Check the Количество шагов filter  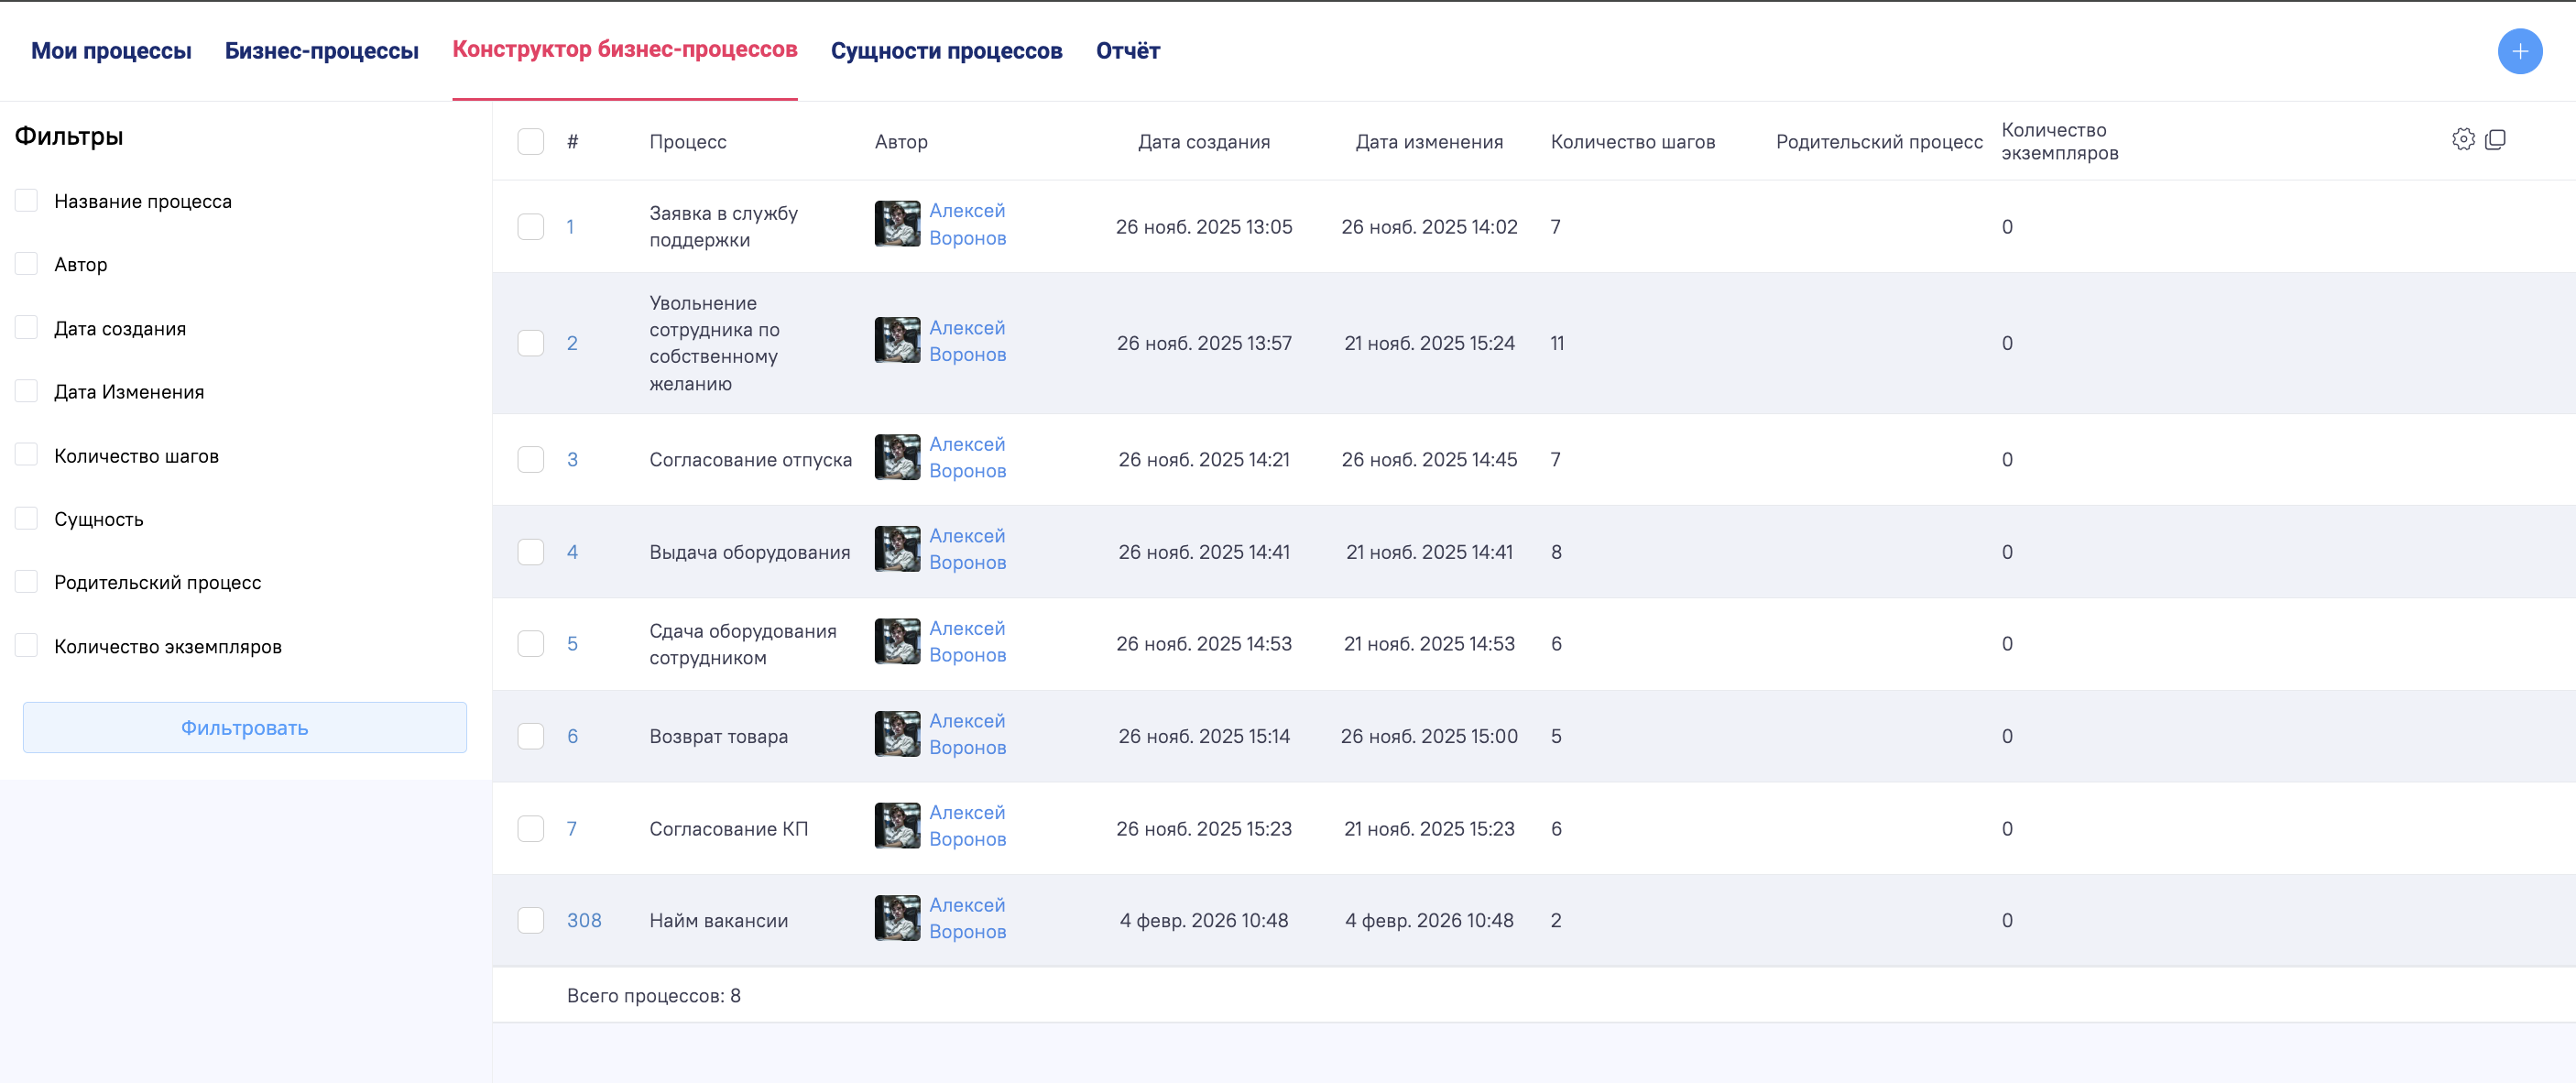(27, 455)
